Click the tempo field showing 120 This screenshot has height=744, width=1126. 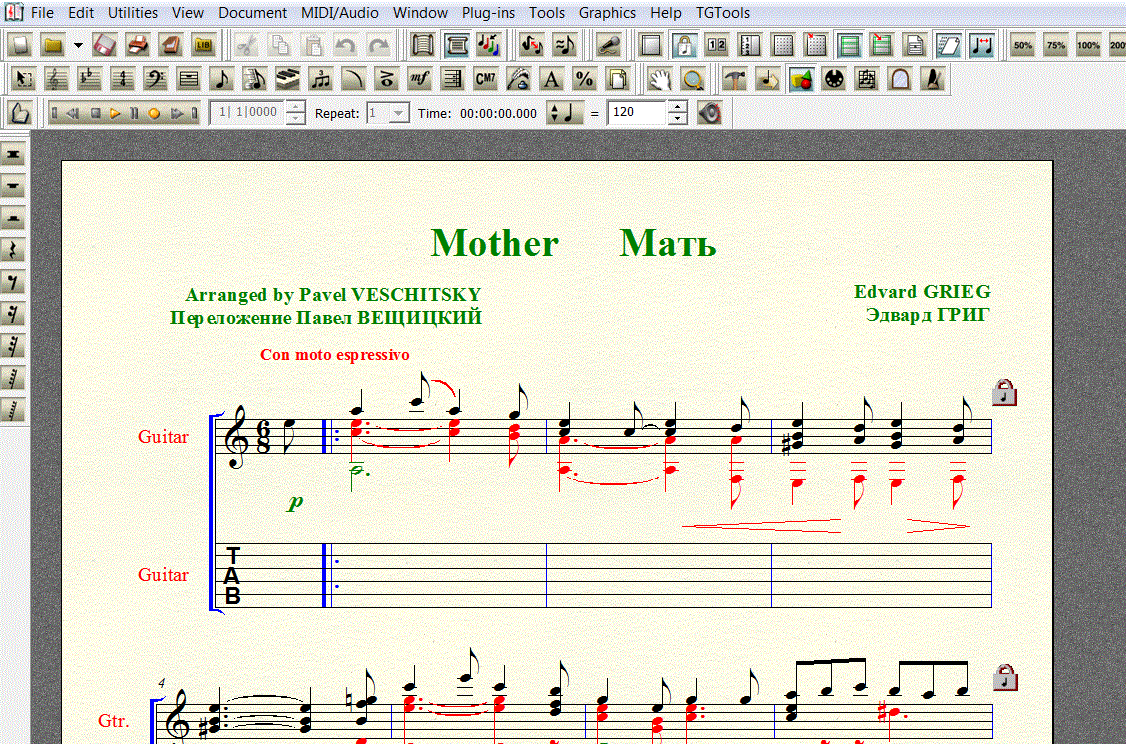[638, 113]
